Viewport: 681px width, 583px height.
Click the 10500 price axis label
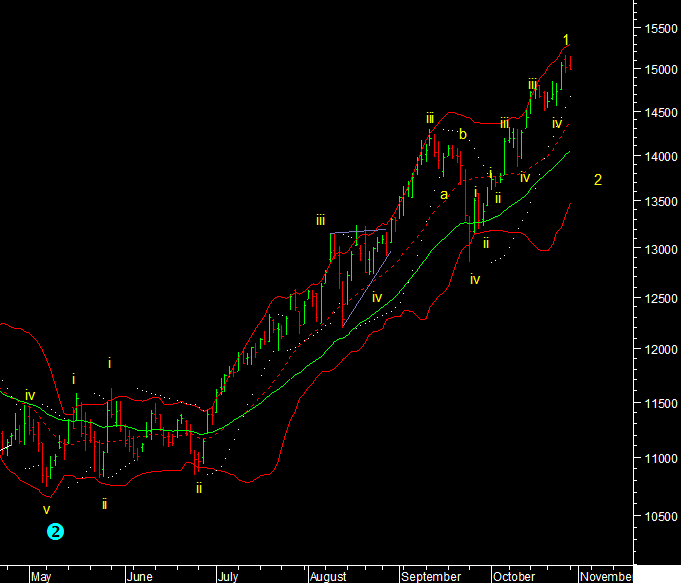[x=661, y=517]
